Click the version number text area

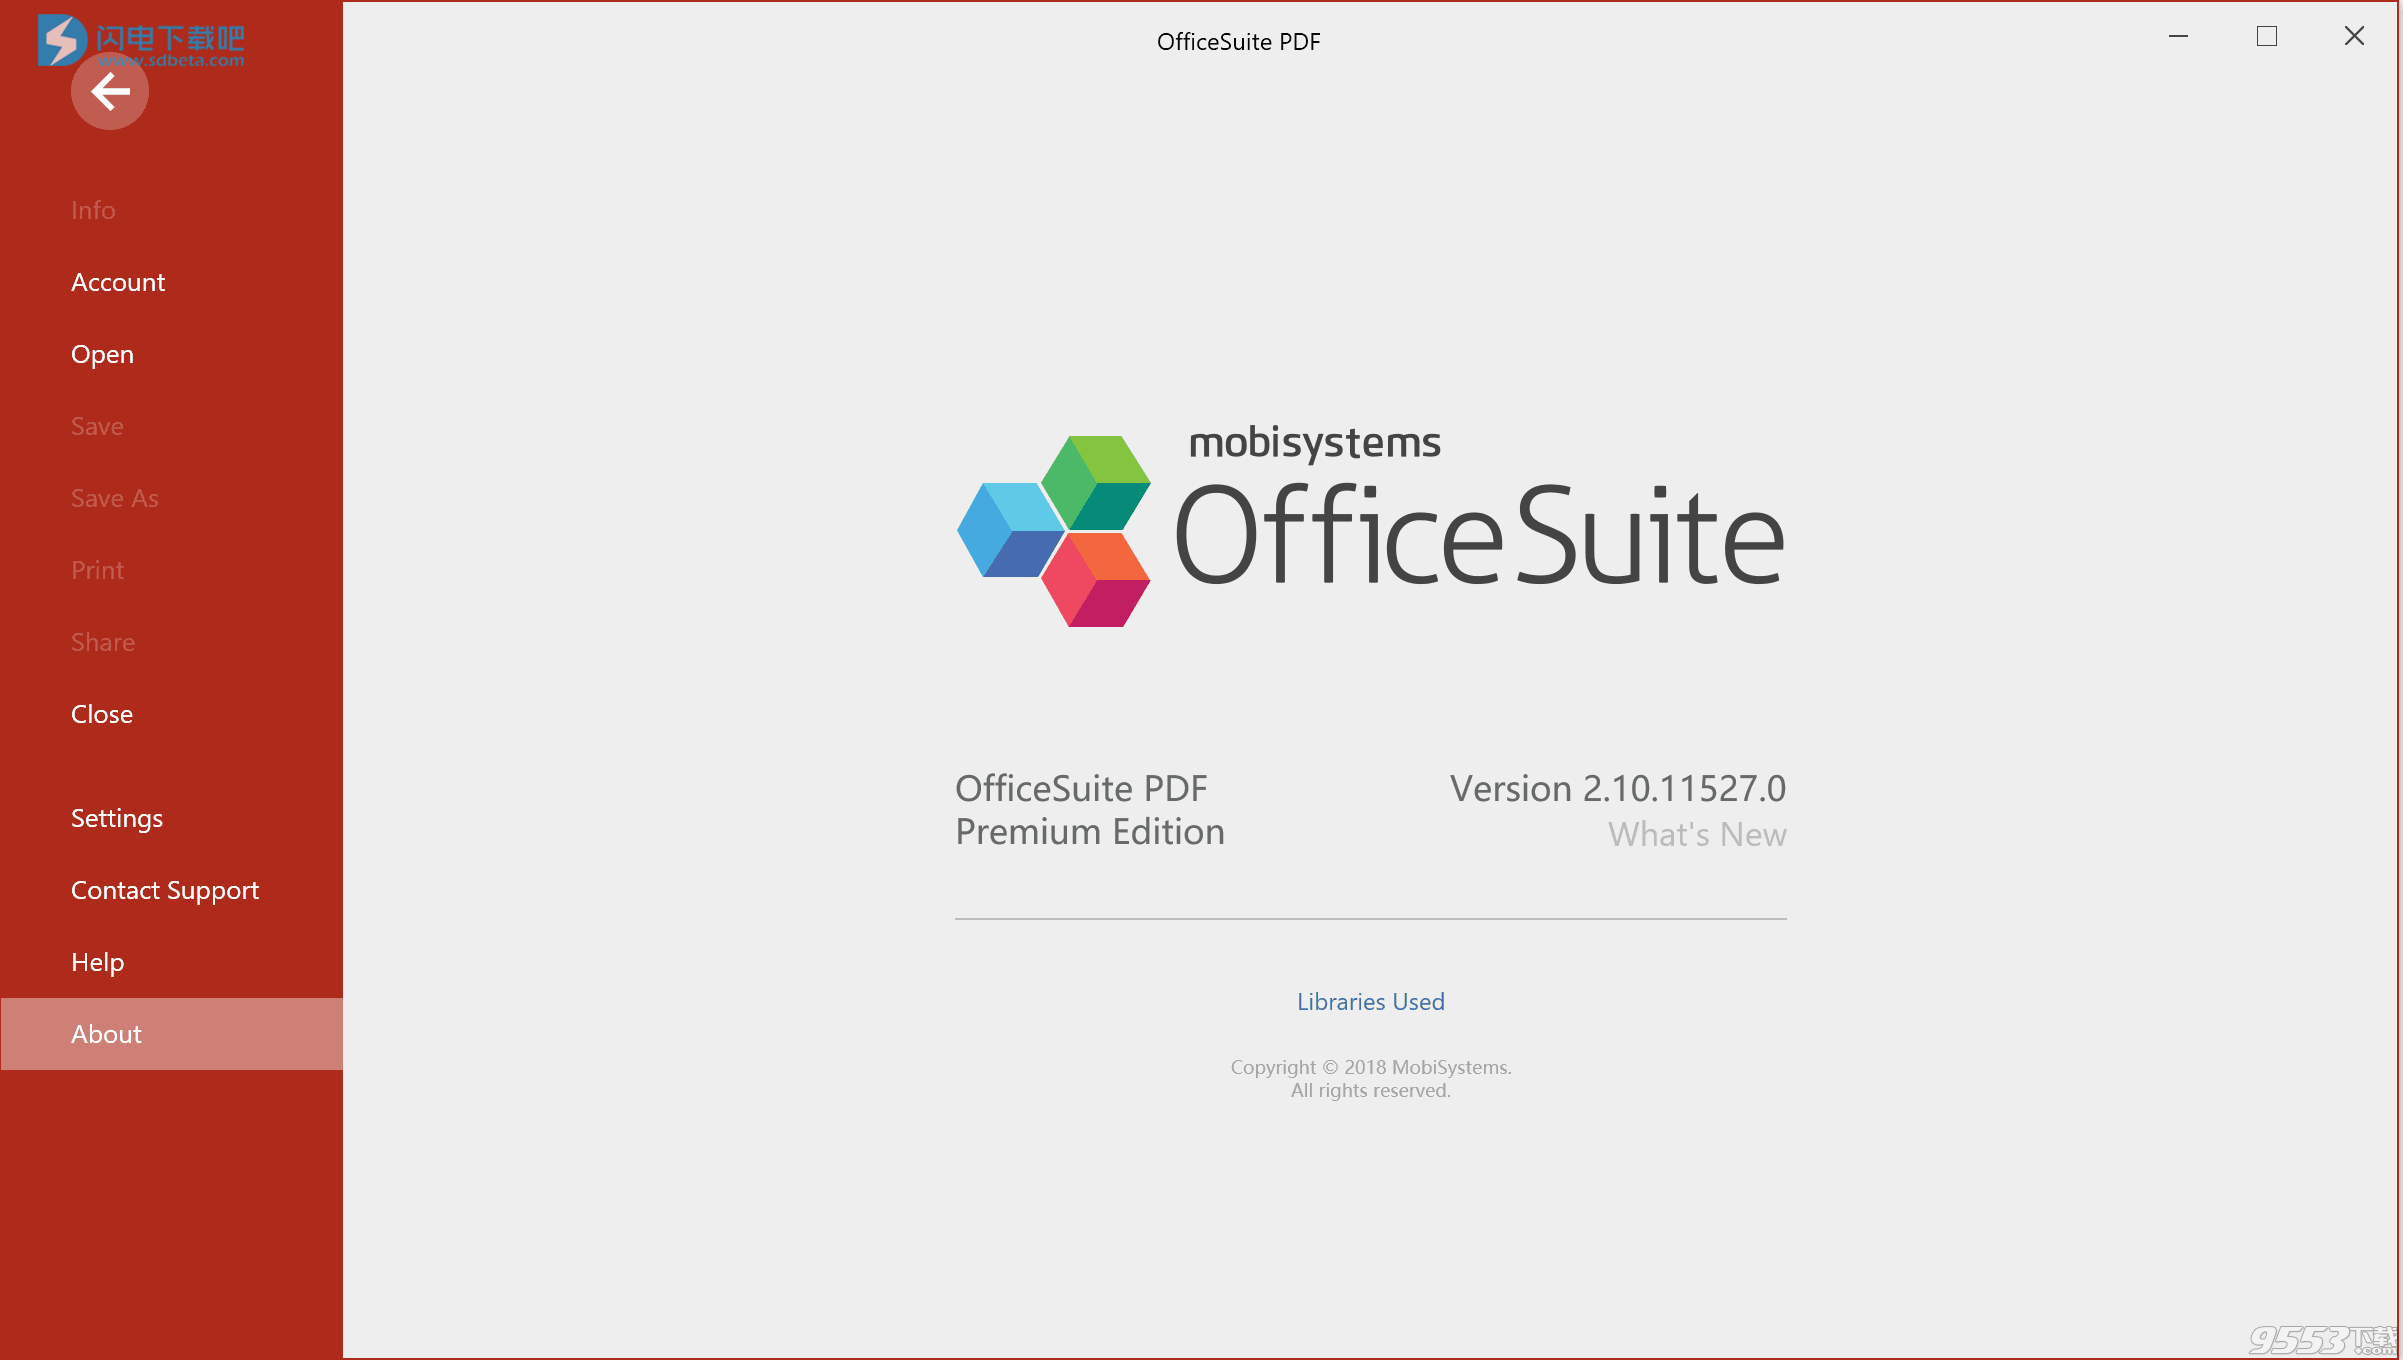tap(1617, 786)
